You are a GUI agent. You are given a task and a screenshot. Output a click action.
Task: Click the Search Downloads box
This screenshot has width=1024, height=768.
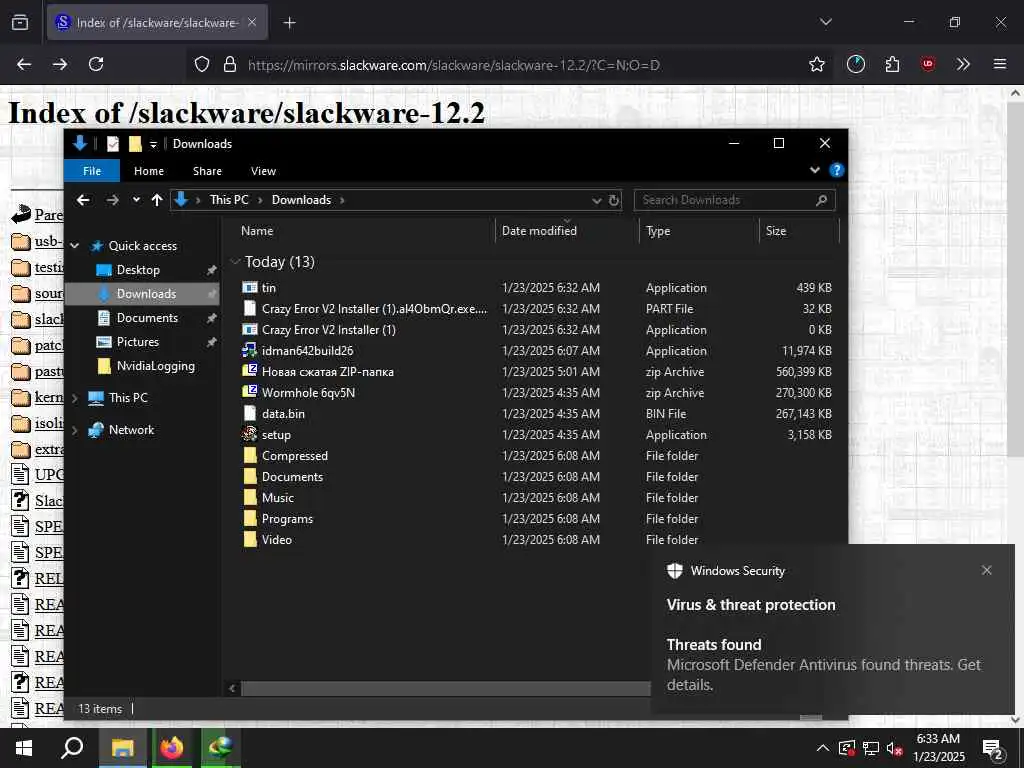coord(734,200)
